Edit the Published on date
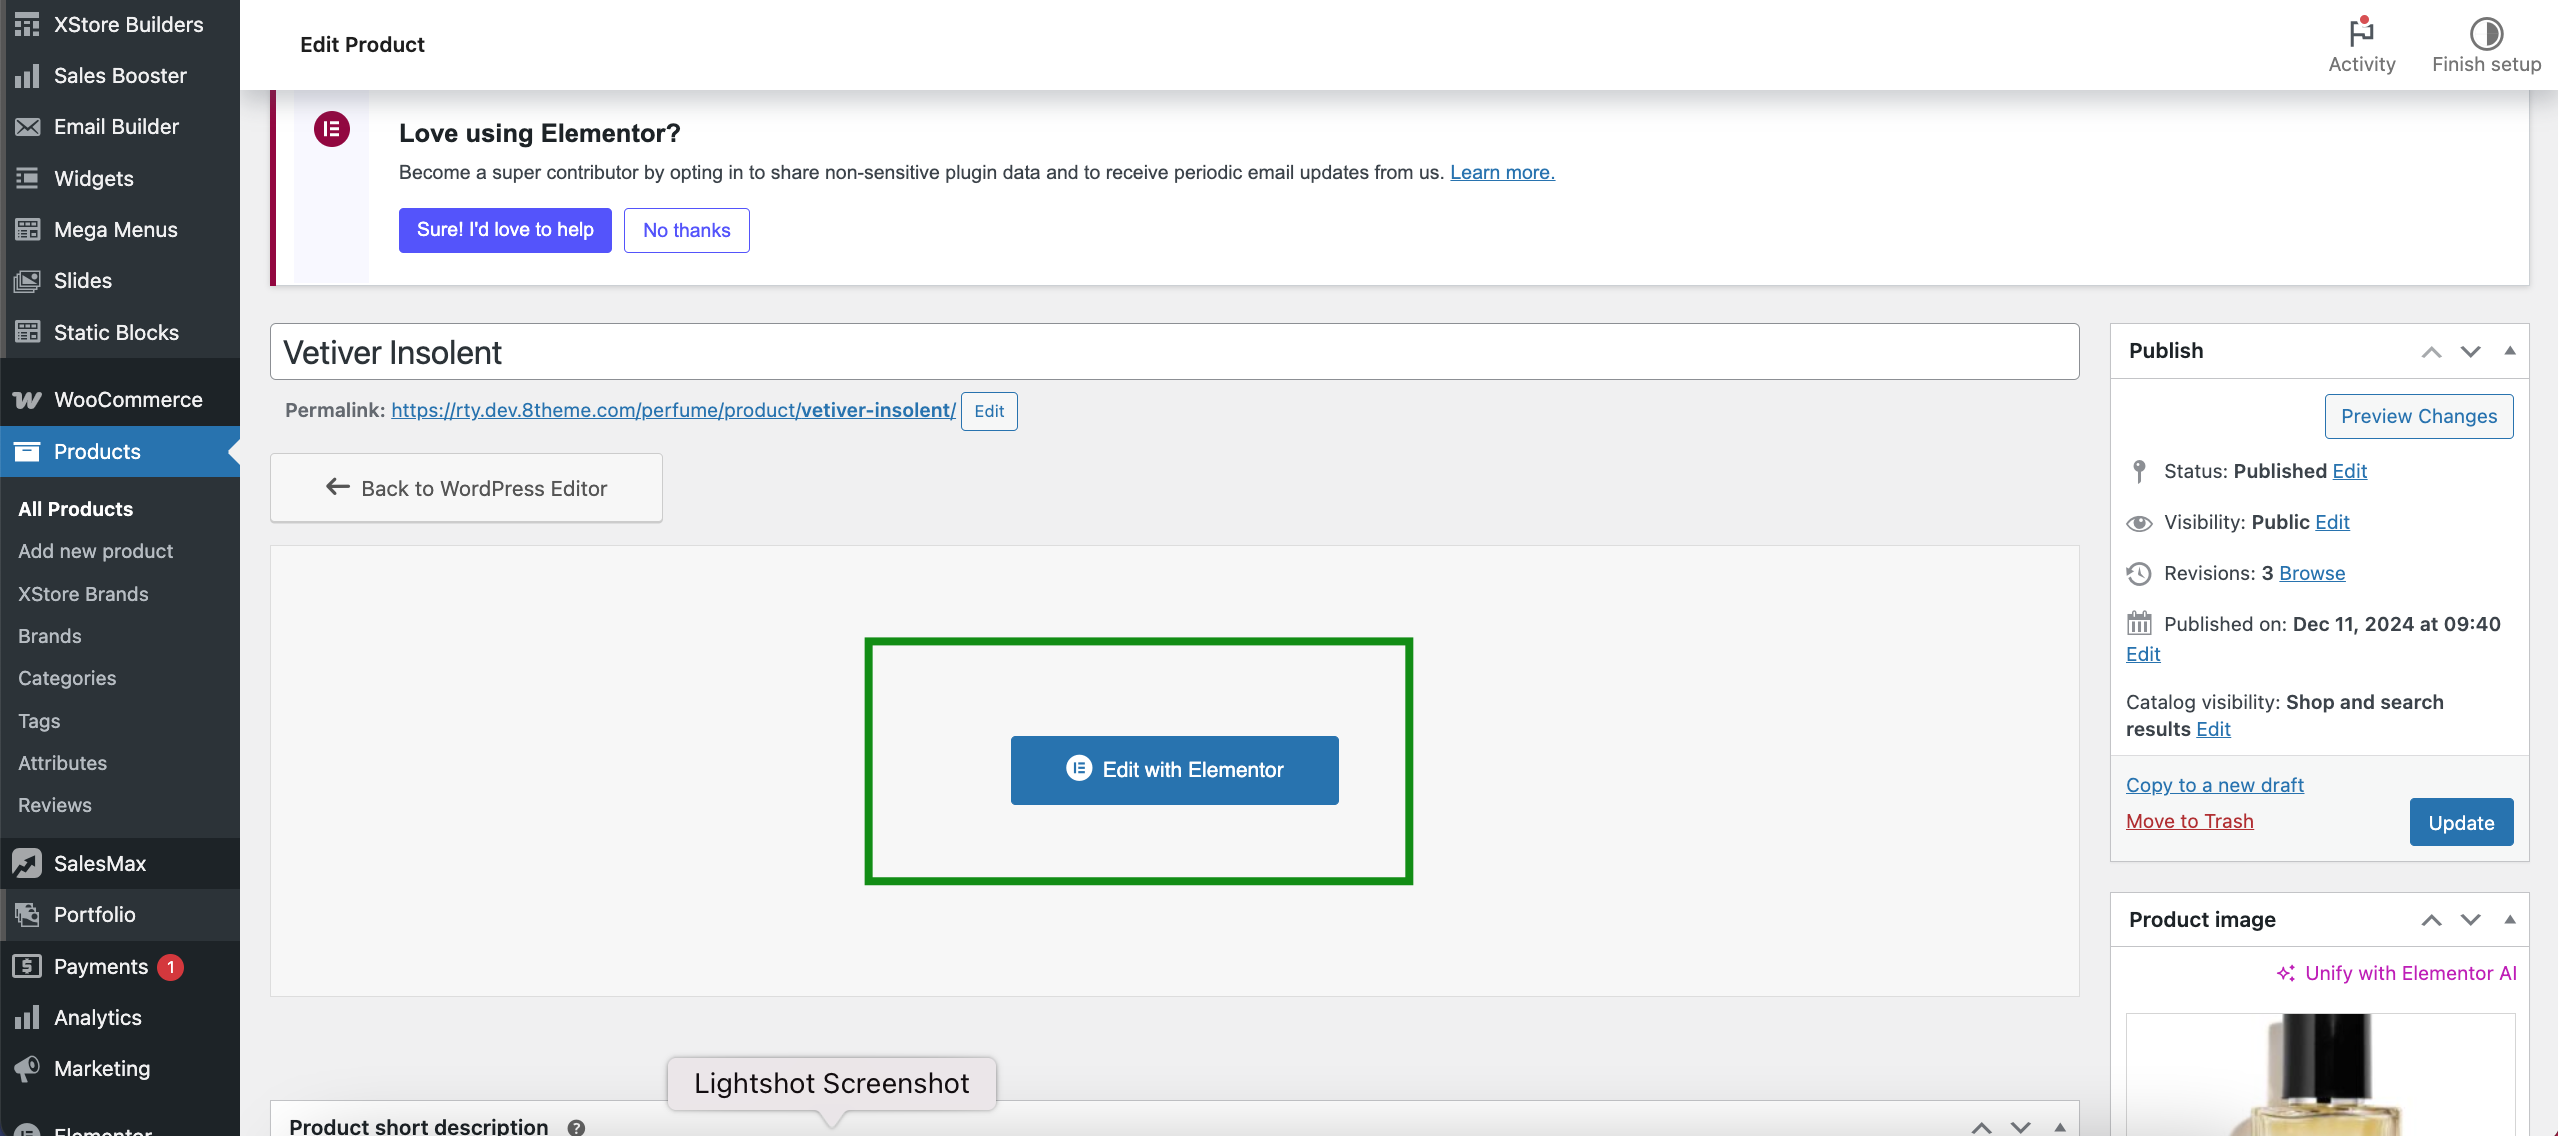2558x1136 pixels. click(x=2143, y=654)
